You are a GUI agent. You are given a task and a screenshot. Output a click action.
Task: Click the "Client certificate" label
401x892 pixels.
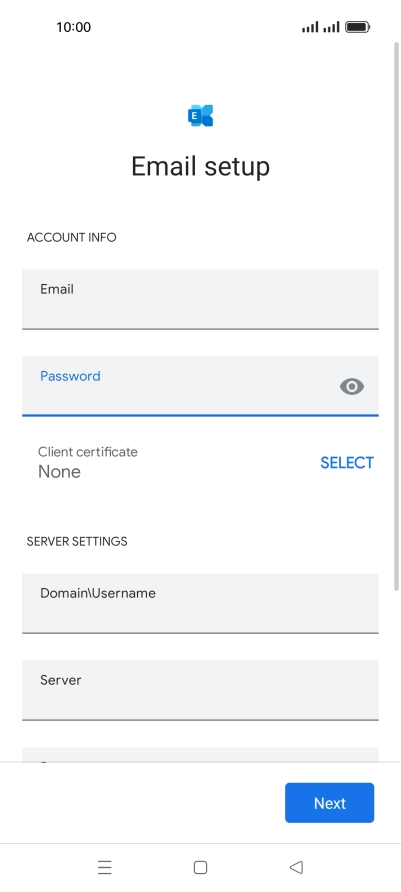tap(88, 452)
